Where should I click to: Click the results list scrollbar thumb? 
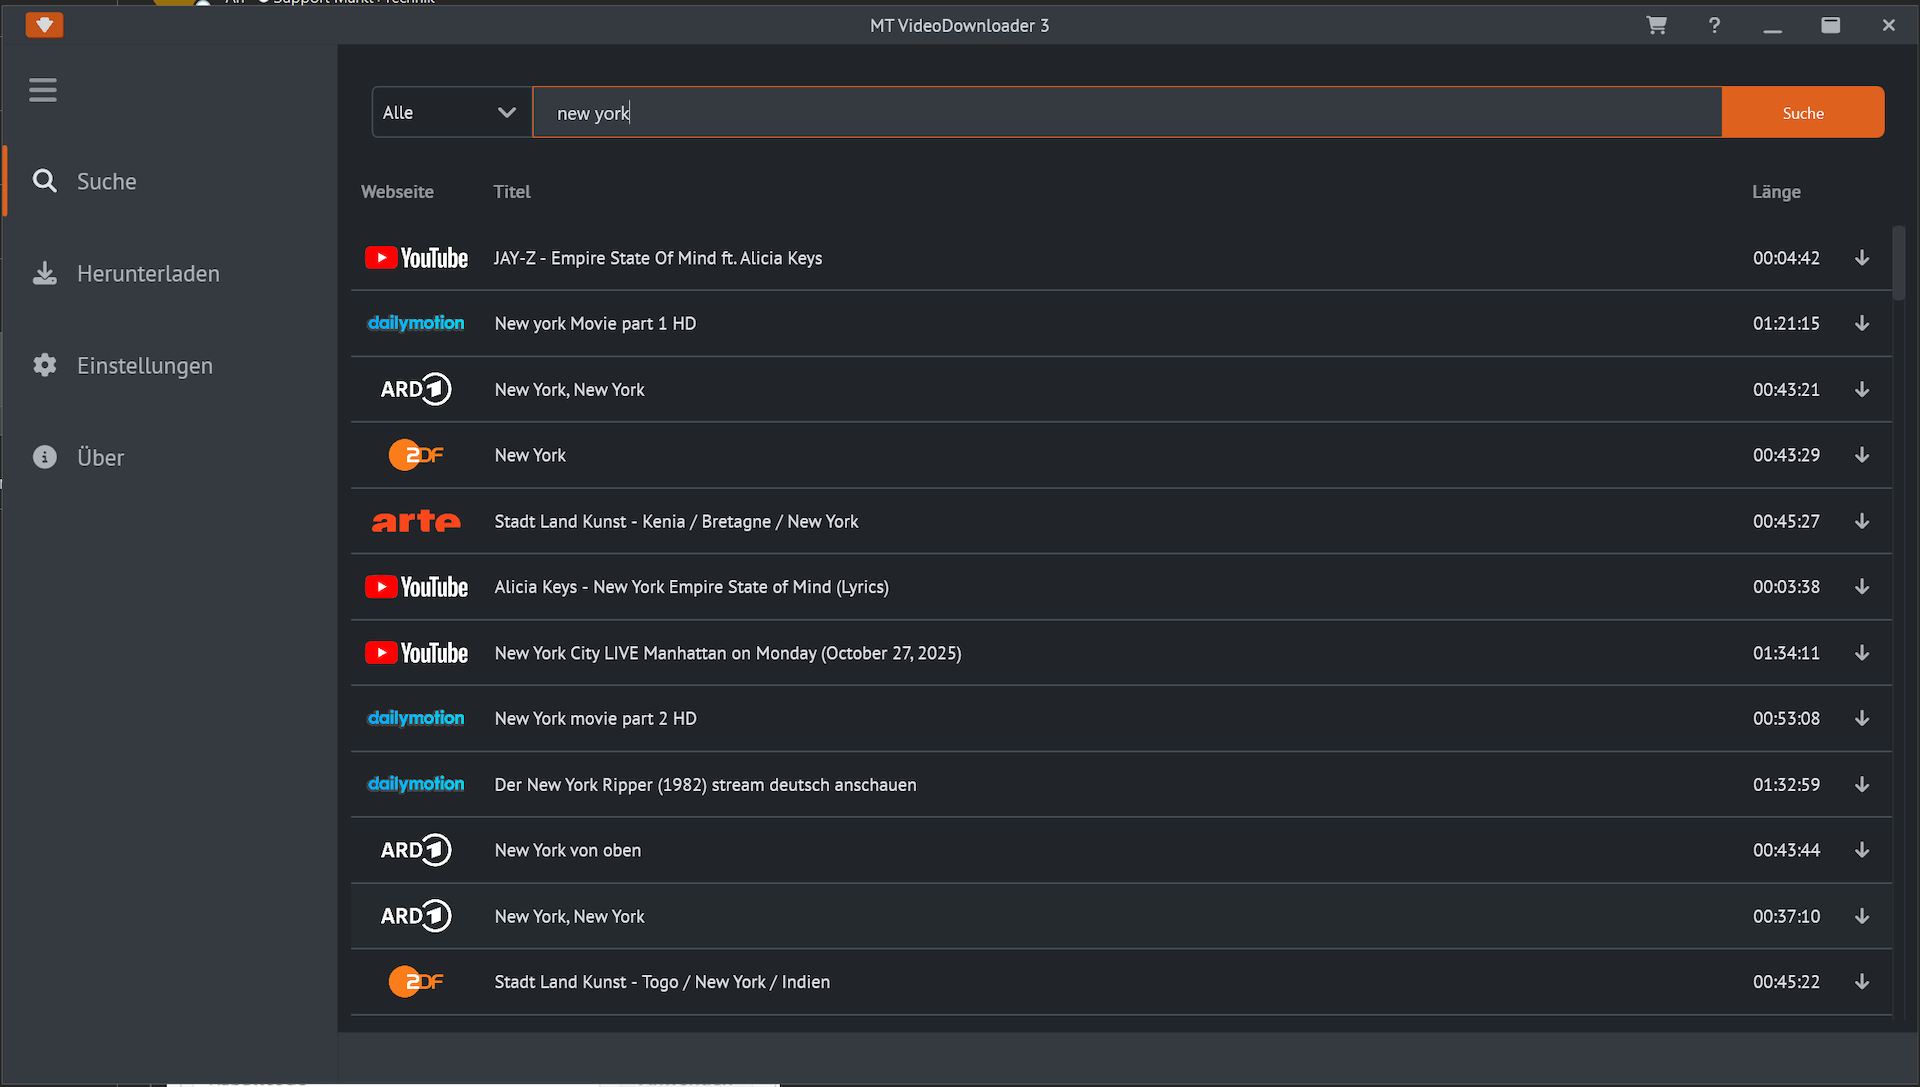click(x=1898, y=262)
